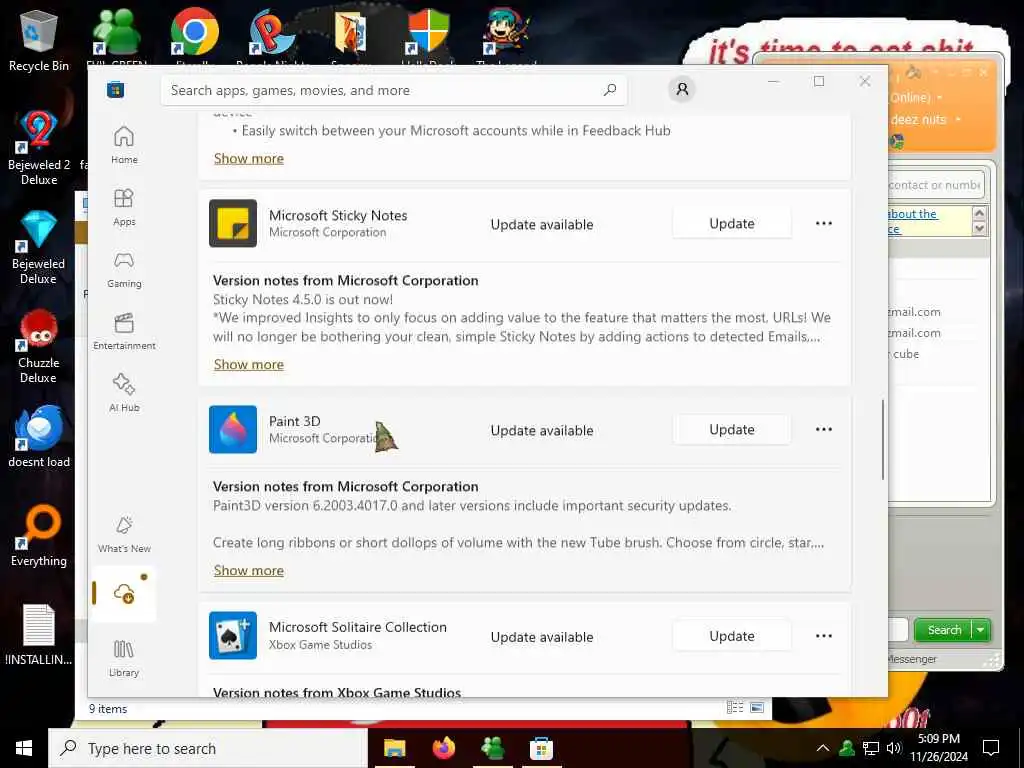Screen dimensions: 1024x768
Task: Open the 'about the' link in Messenger
Action: point(913,214)
